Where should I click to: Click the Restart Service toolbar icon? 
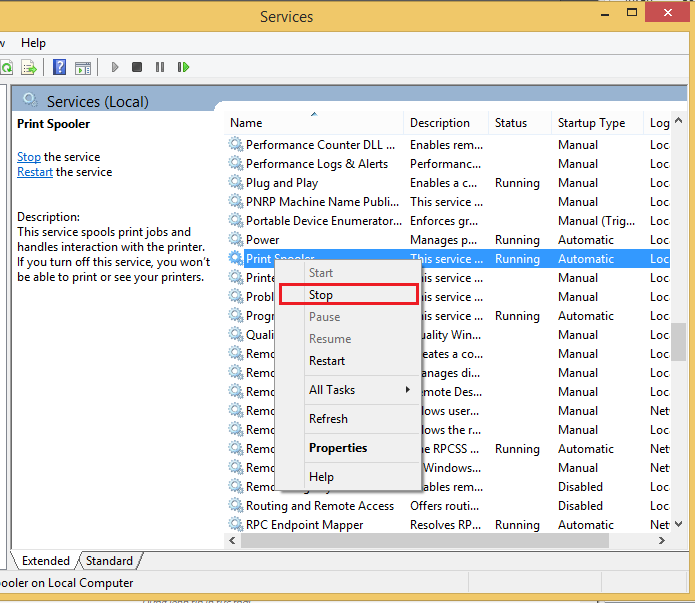[183, 67]
